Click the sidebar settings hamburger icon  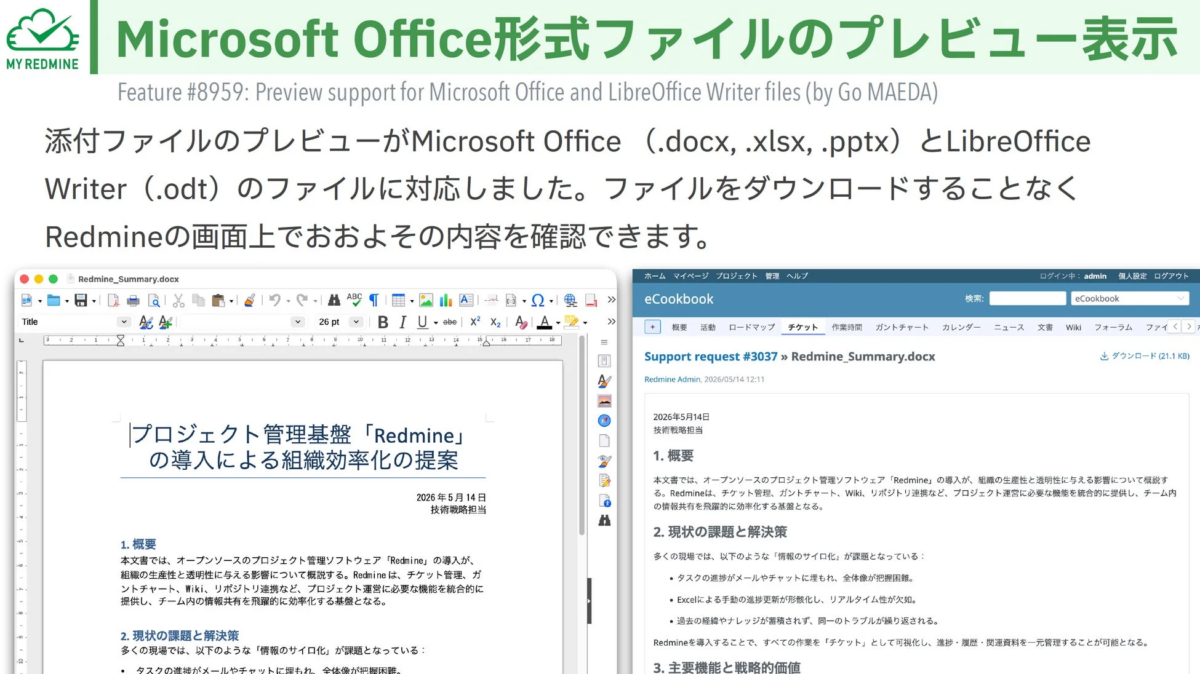click(x=604, y=343)
